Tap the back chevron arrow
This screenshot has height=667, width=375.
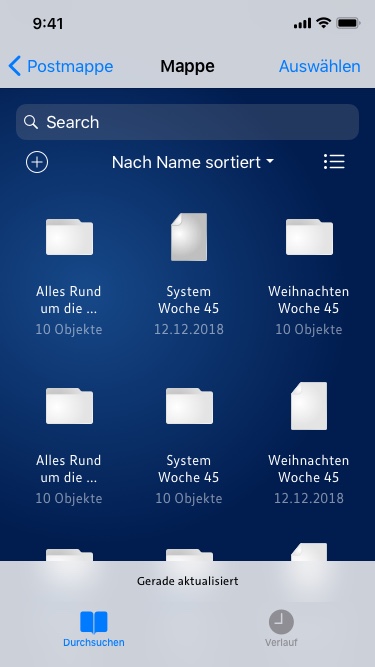14,66
